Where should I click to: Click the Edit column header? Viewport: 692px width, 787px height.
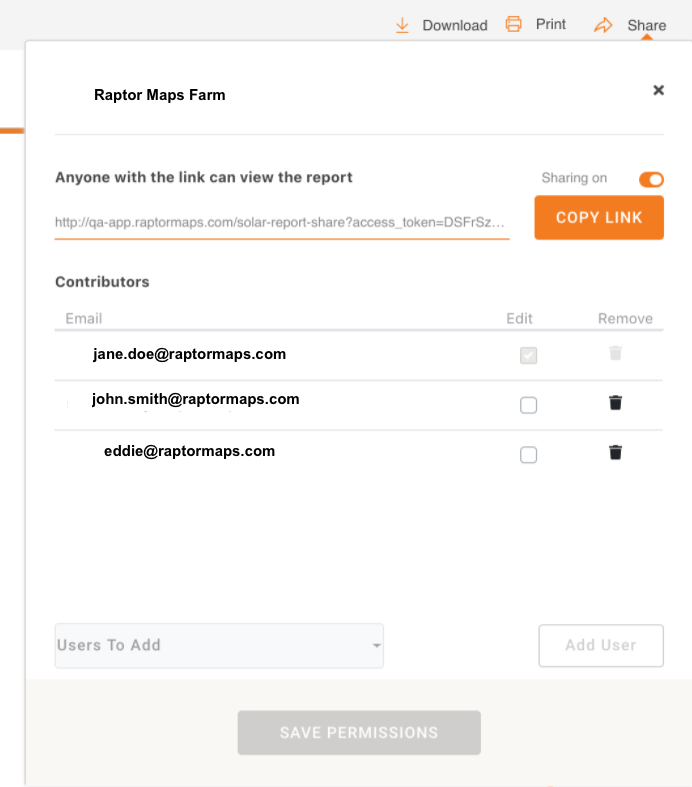pyautogui.click(x=519, y=318)
